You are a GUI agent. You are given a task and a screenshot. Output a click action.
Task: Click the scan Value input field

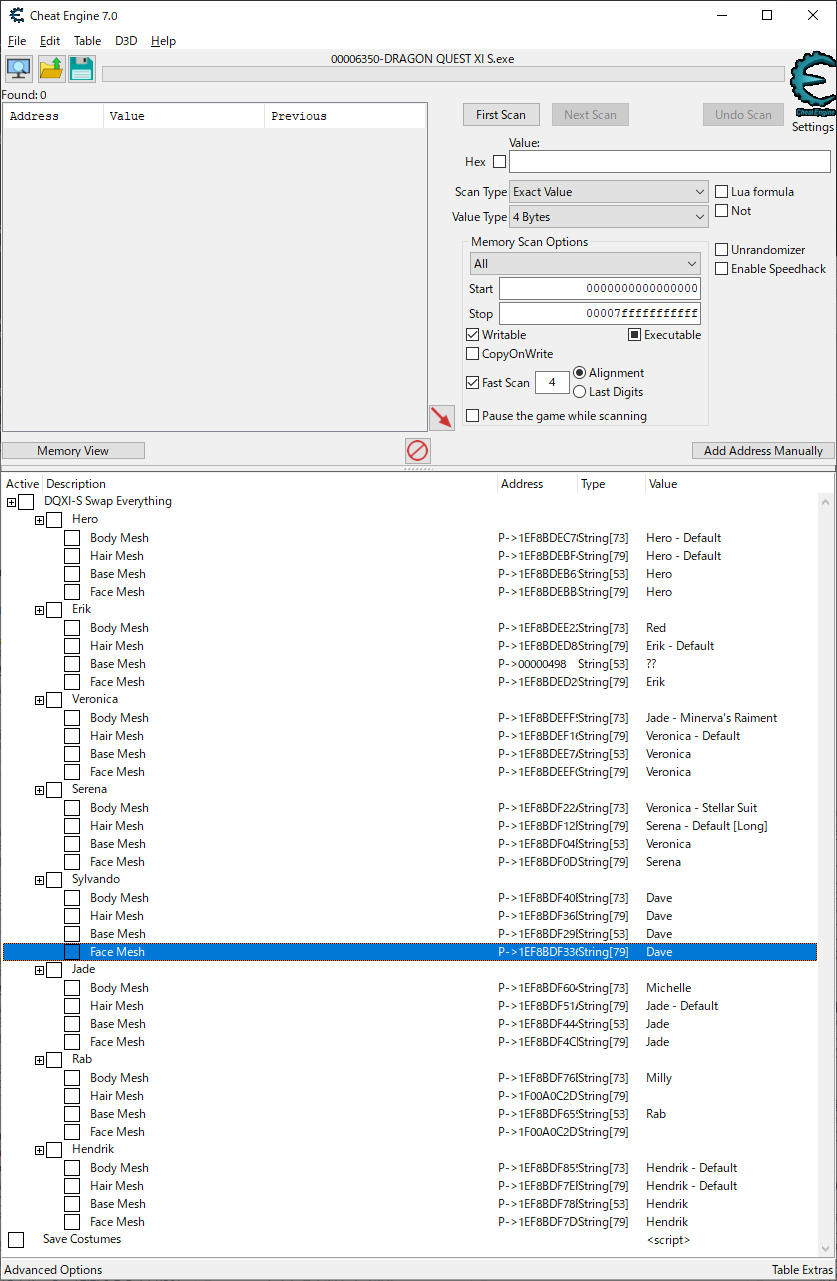[x=670, y=162]
